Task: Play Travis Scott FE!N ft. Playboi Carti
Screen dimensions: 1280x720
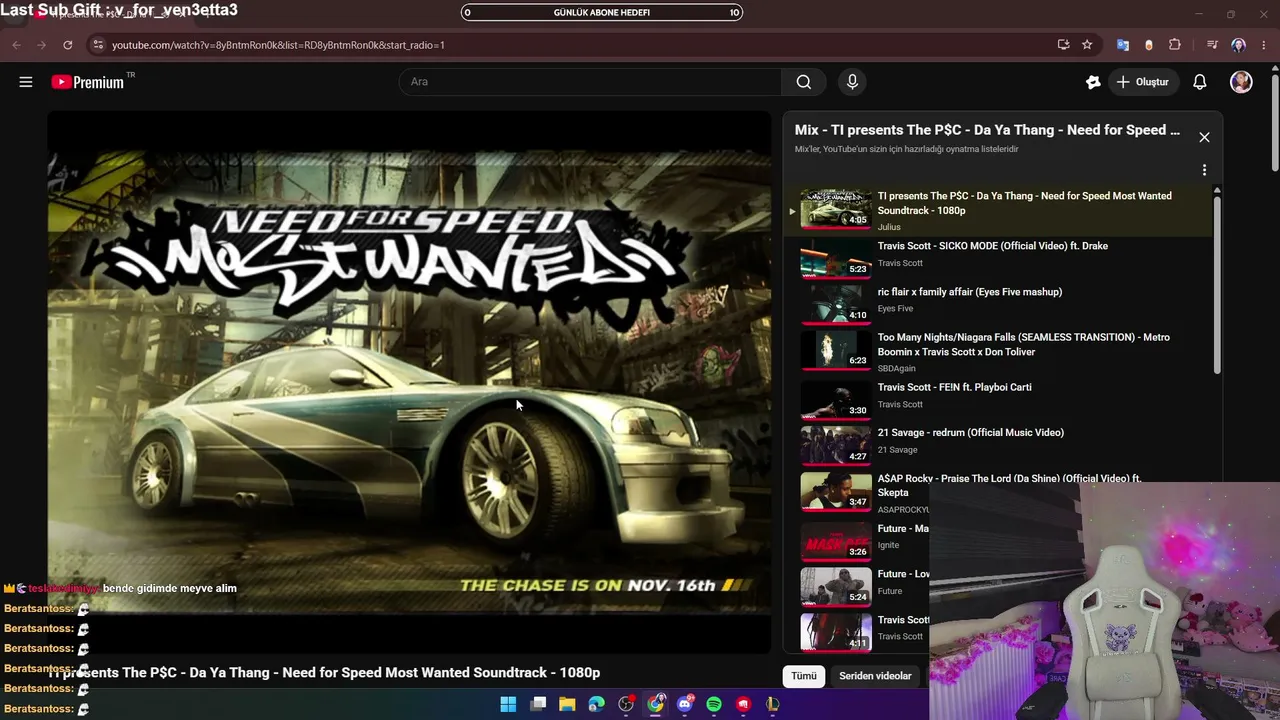Action: point(1000,398)
